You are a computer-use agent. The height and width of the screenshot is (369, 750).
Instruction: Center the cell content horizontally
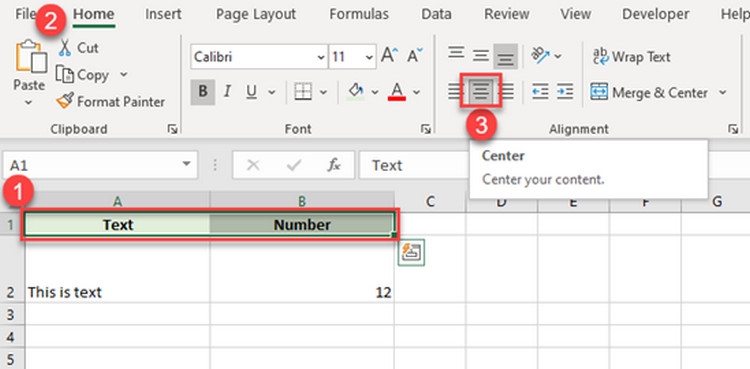[x=480, y=91]
